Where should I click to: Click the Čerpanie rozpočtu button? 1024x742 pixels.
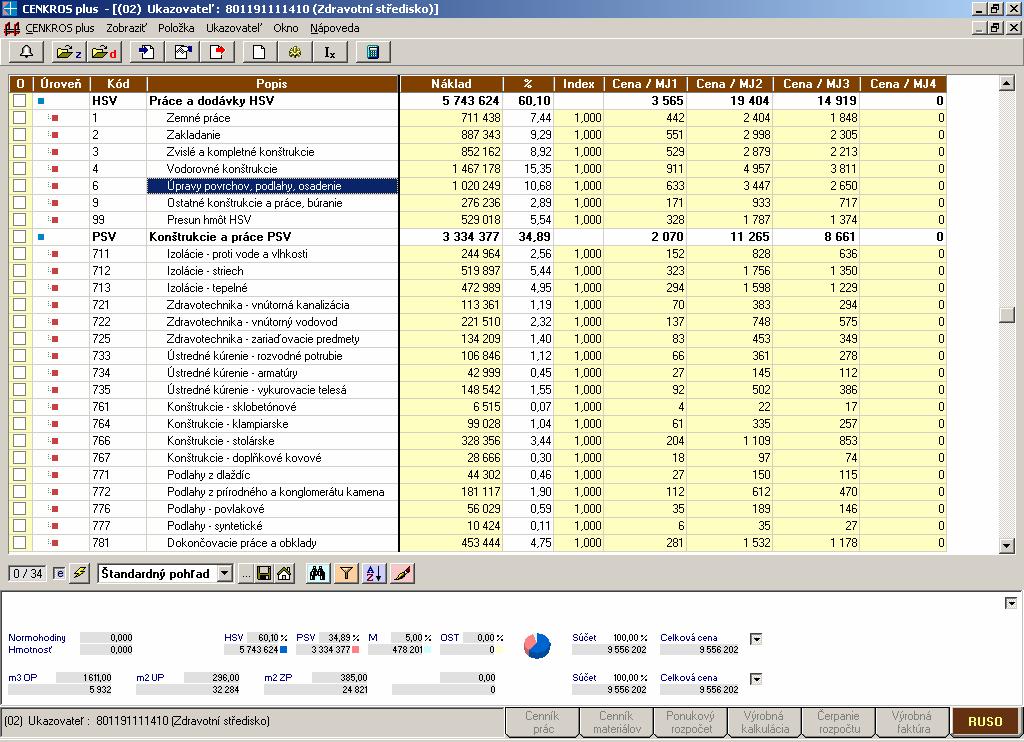tap(838, 722)
